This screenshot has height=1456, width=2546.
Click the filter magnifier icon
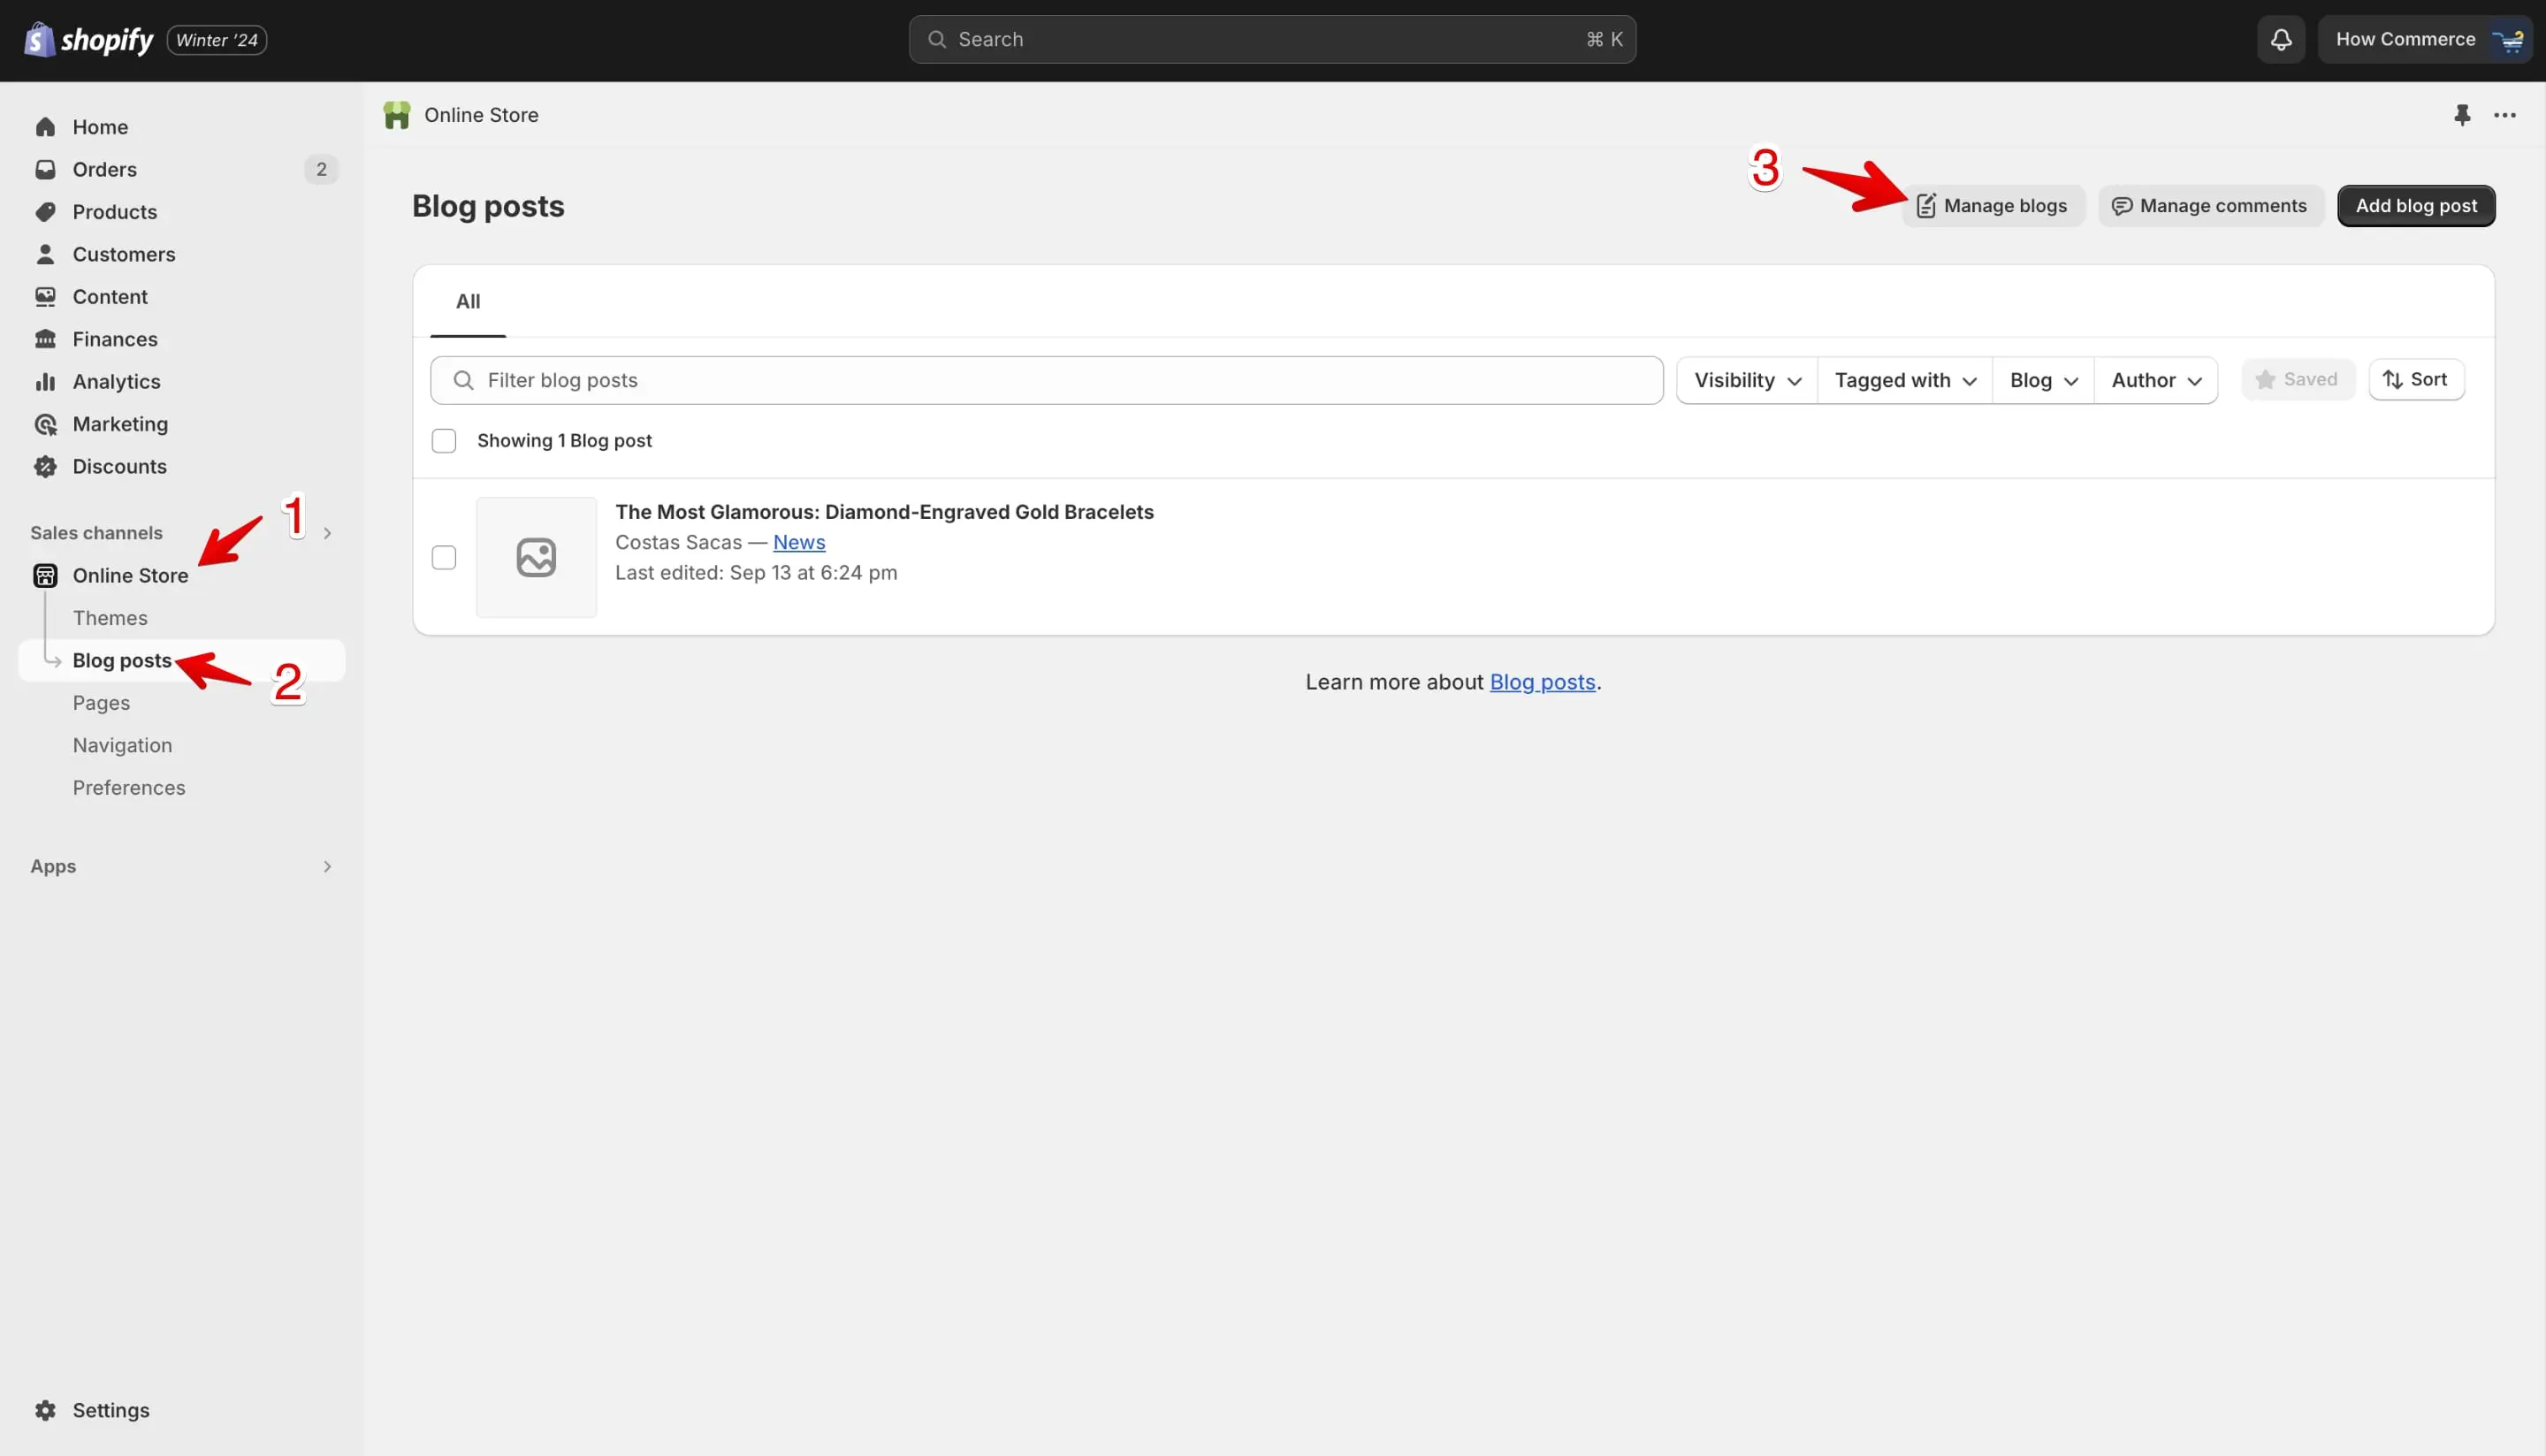click(463, 380)
